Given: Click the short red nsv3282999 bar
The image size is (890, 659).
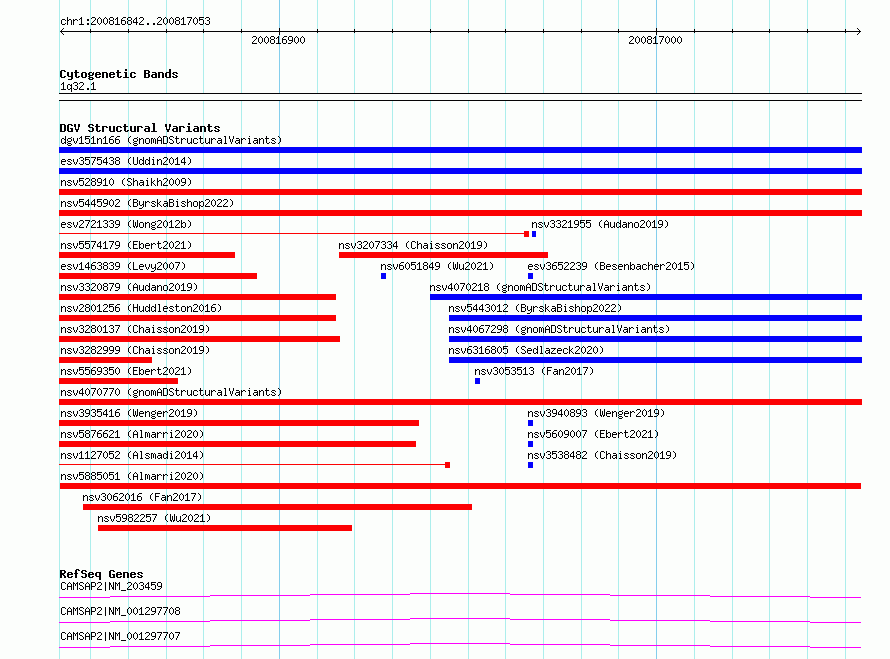Looking at the screenshot, I should [106, 360].
